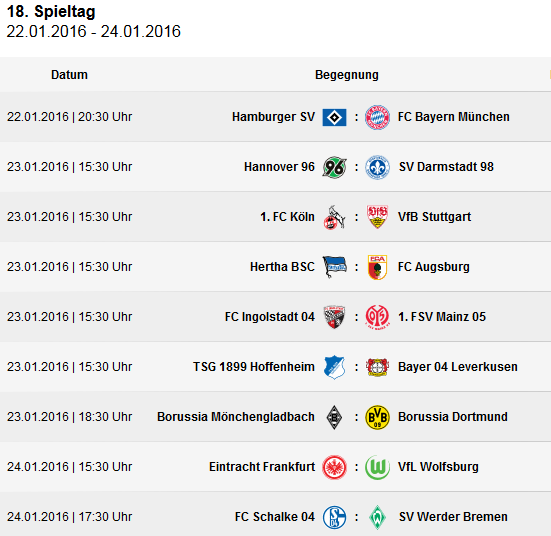Click the FC Augsburg crest
This screenshot has width=551, height=536.
pyautogui.click(x=377, y=267)
